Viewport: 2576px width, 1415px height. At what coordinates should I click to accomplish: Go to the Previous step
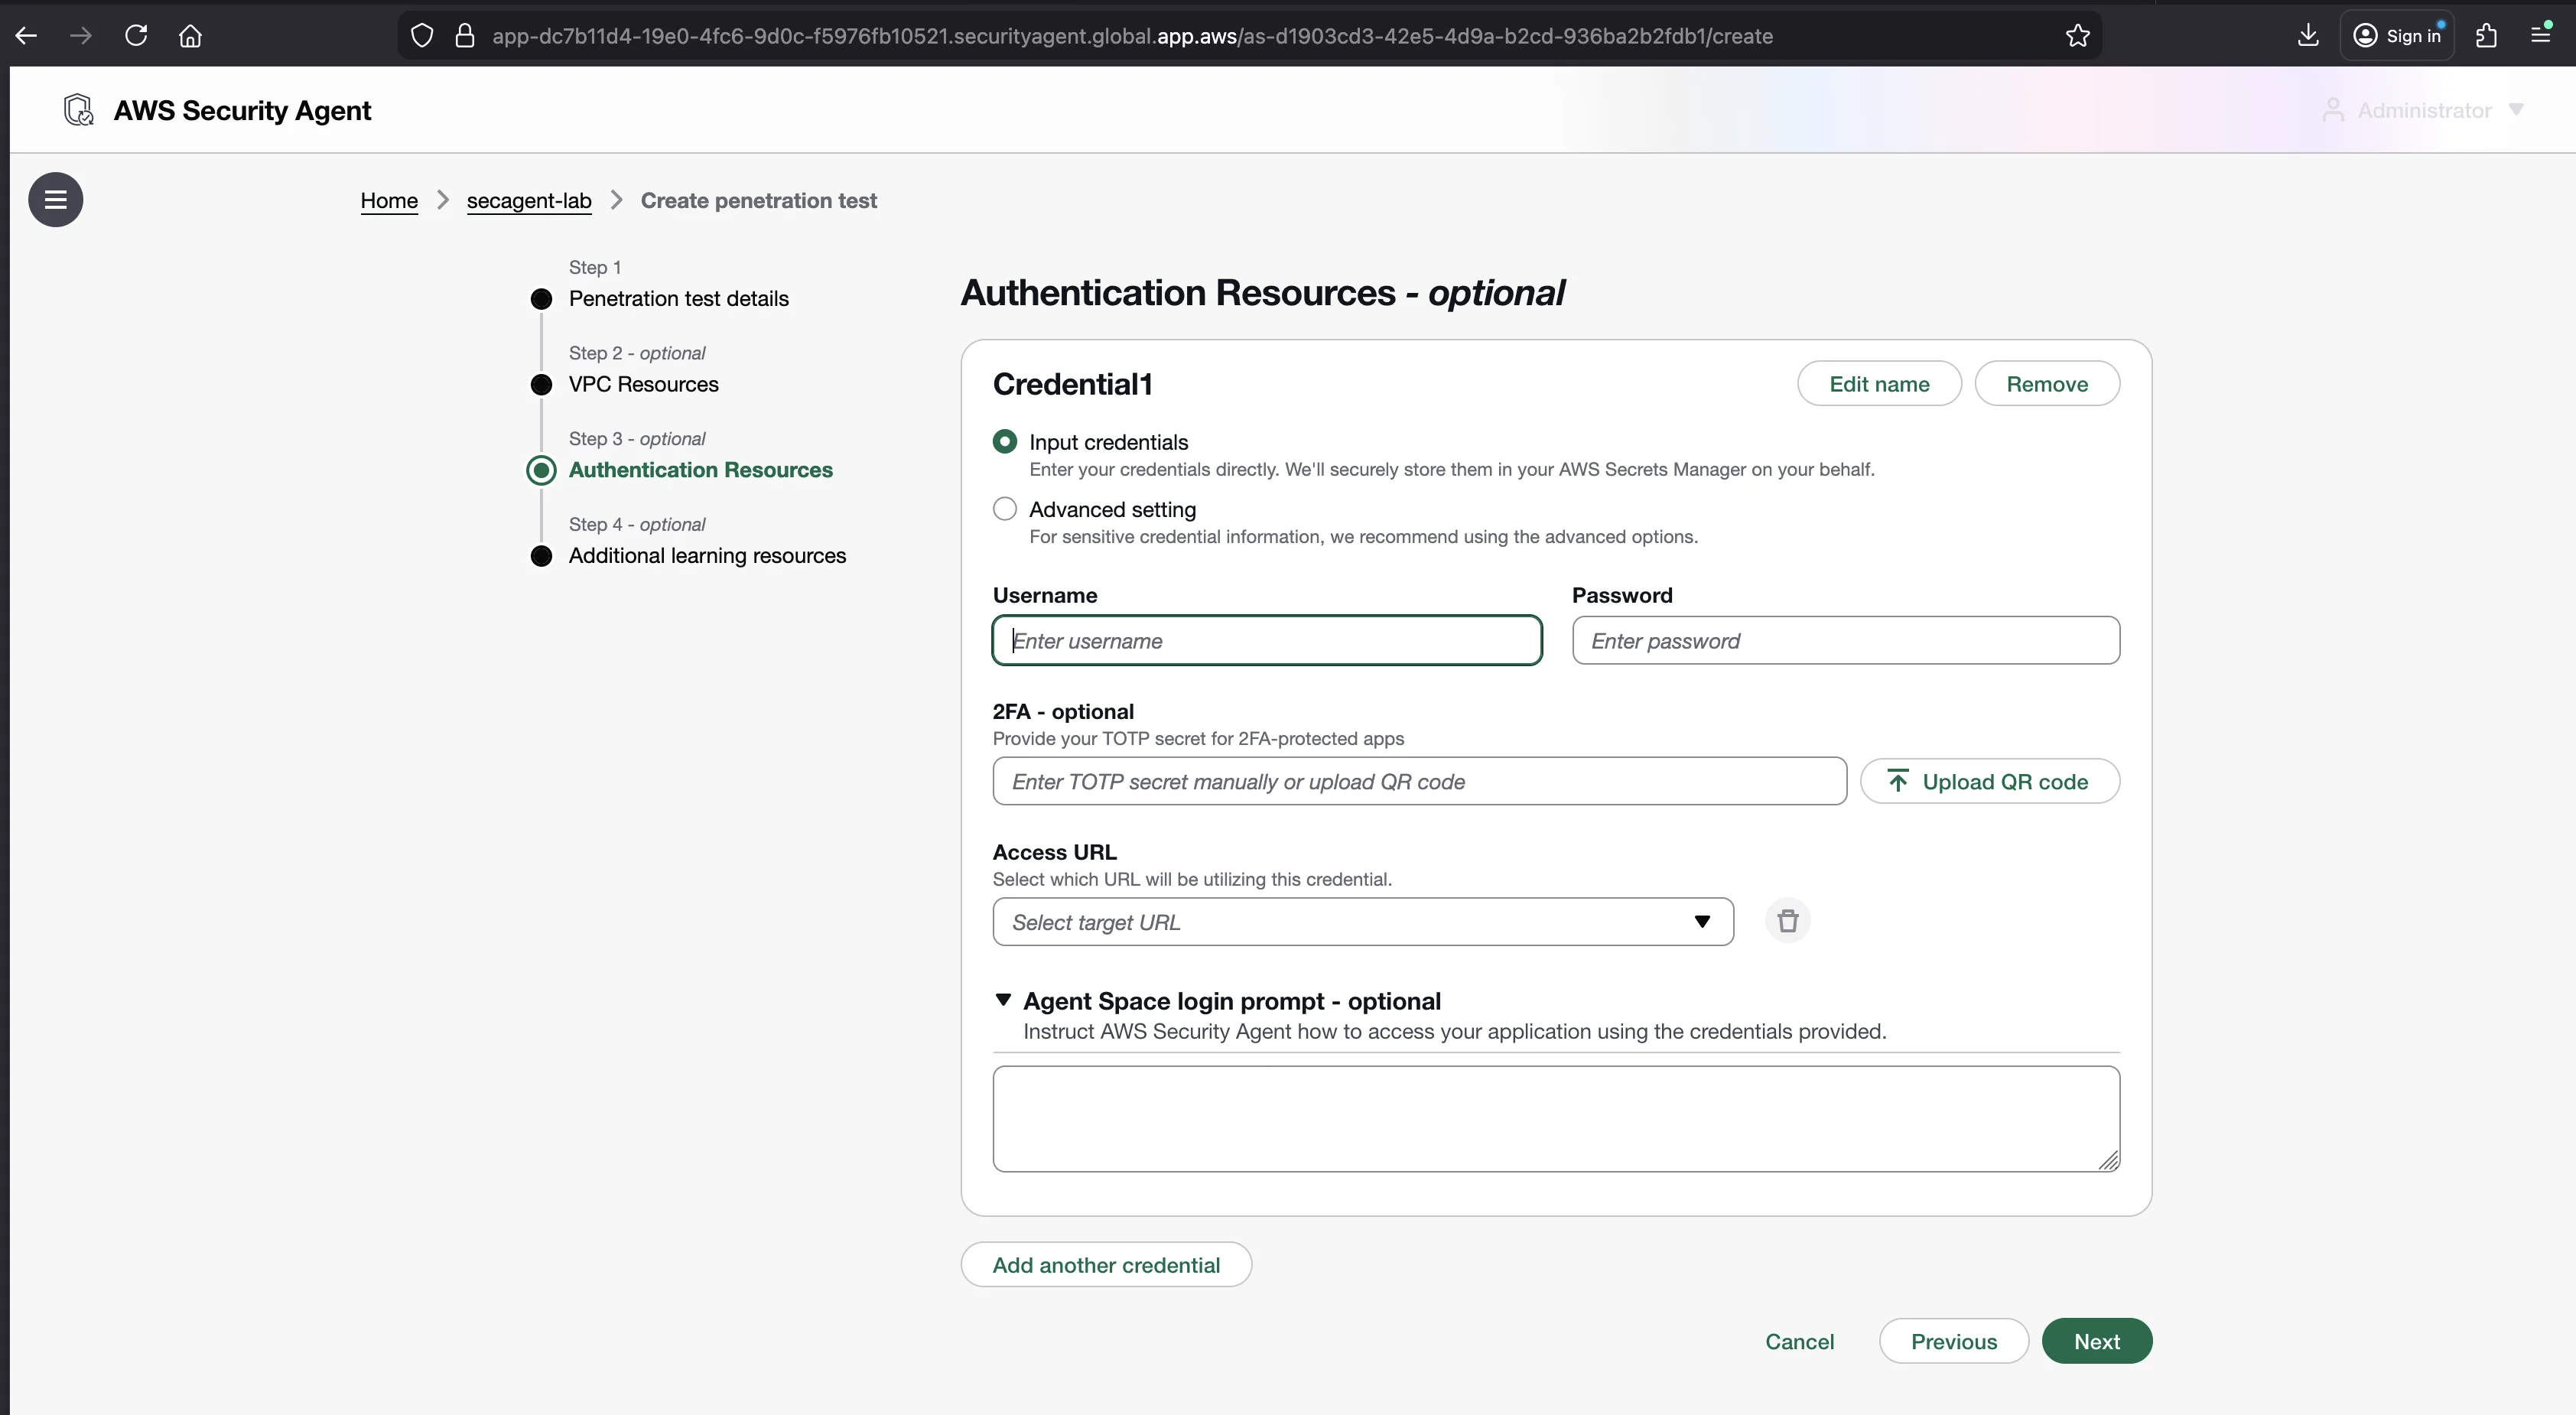(x=1953, y=1341)
